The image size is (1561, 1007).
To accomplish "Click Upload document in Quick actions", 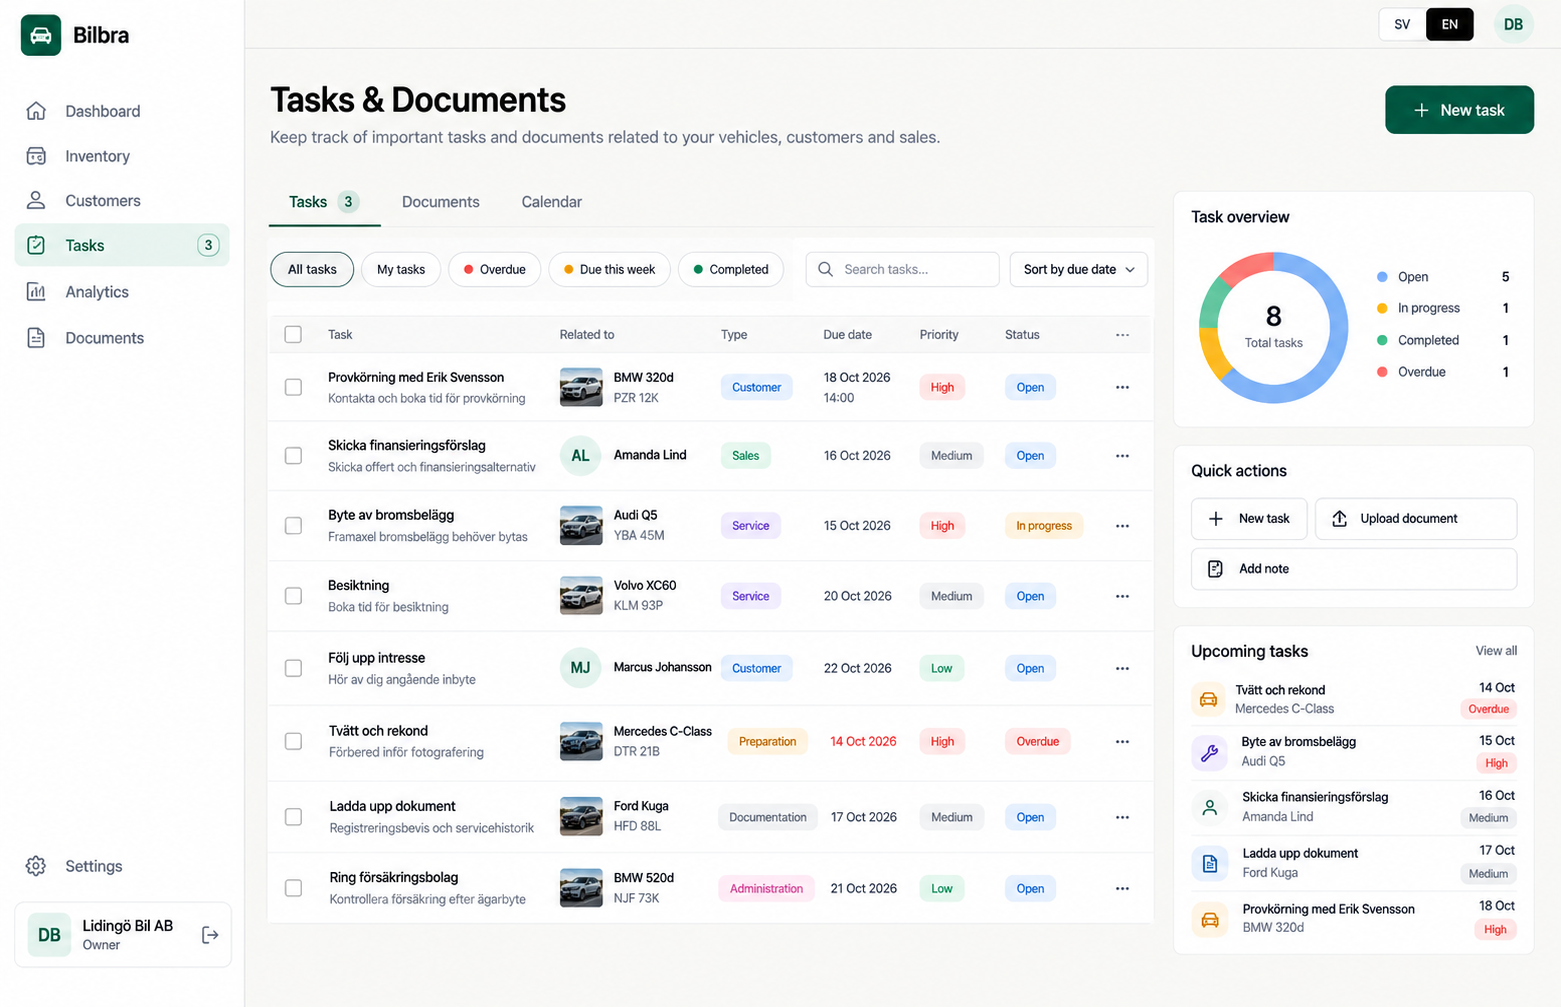I will pos(1416,518).
